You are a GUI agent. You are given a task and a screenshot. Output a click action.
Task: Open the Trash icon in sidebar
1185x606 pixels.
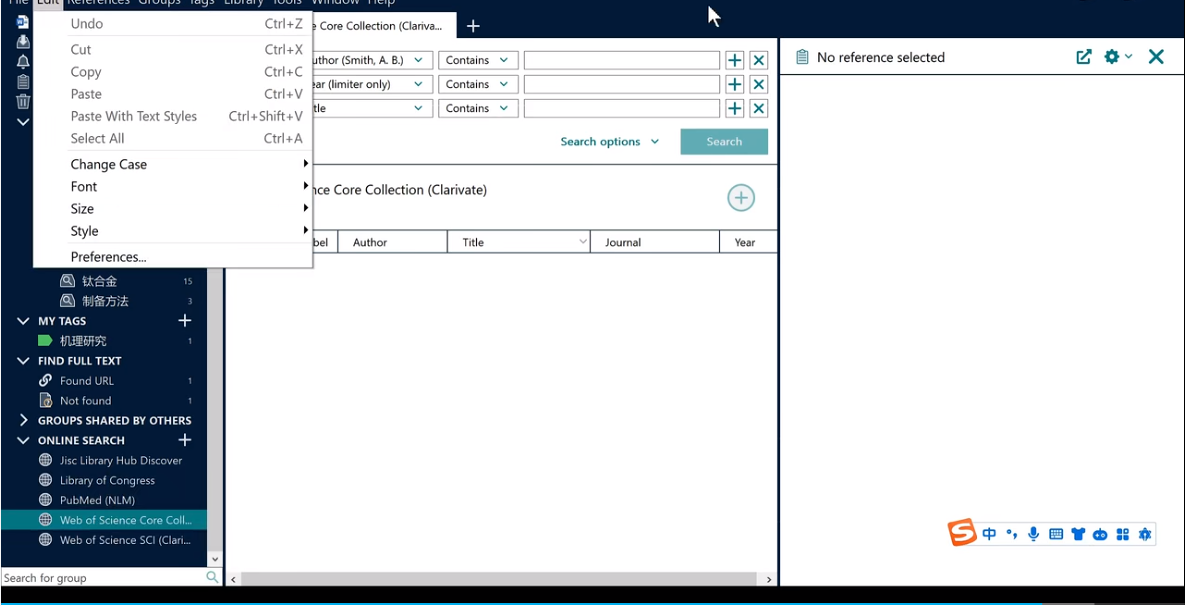23,101
